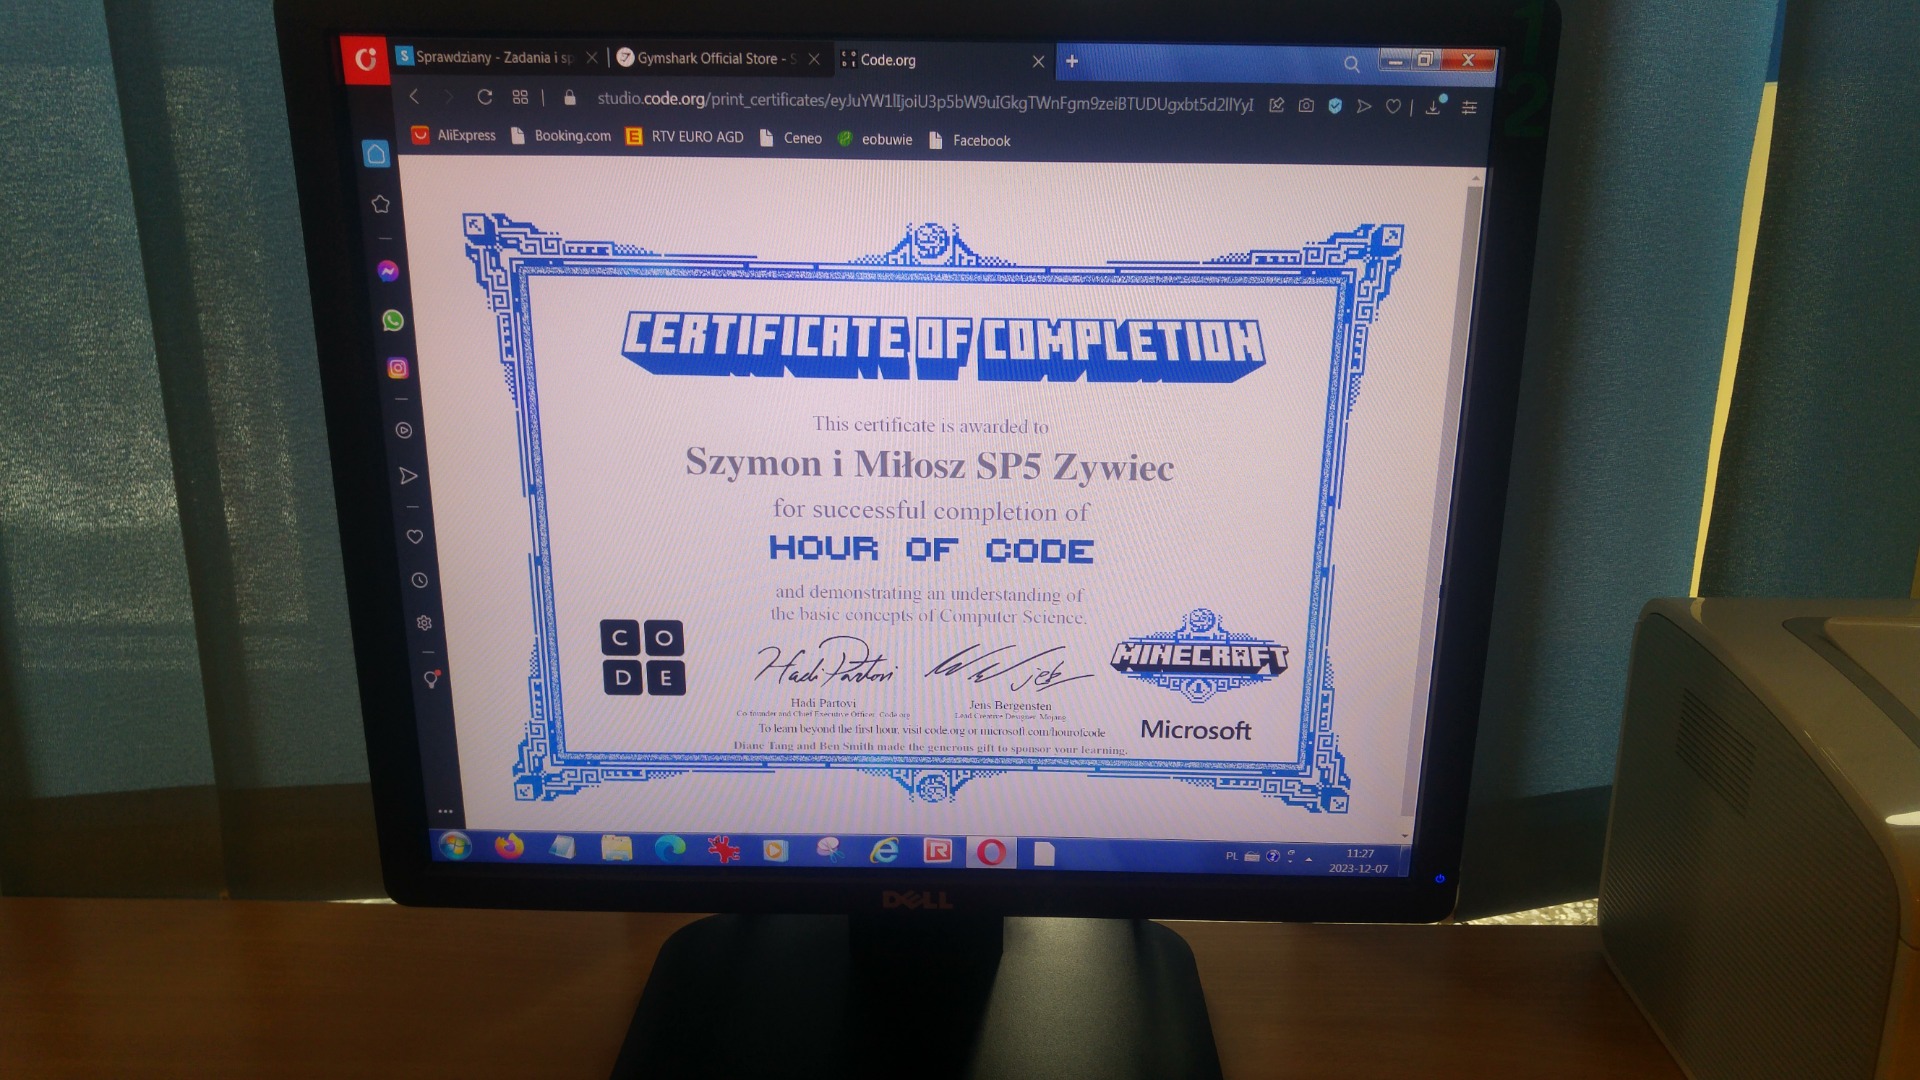Click the studio.code.org address bar
This screenshot has height=1080, width=1920.
click(924, 101)
